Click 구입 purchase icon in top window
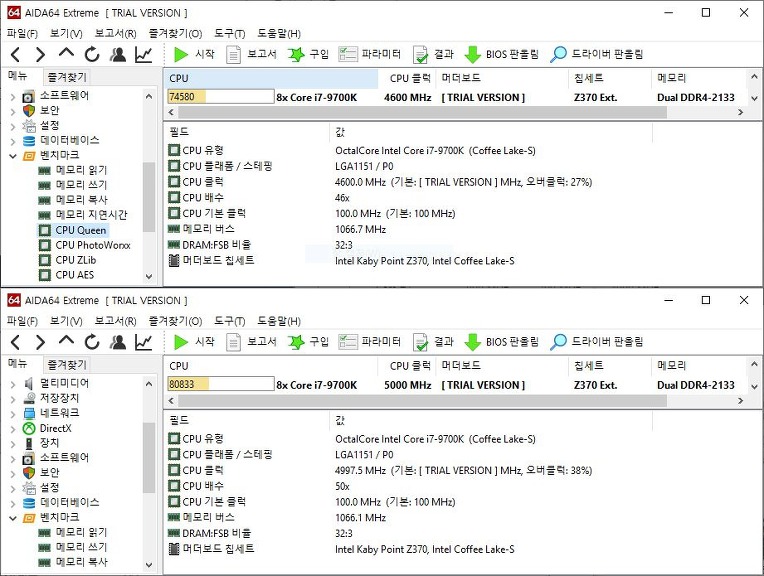 coord(308,55)
